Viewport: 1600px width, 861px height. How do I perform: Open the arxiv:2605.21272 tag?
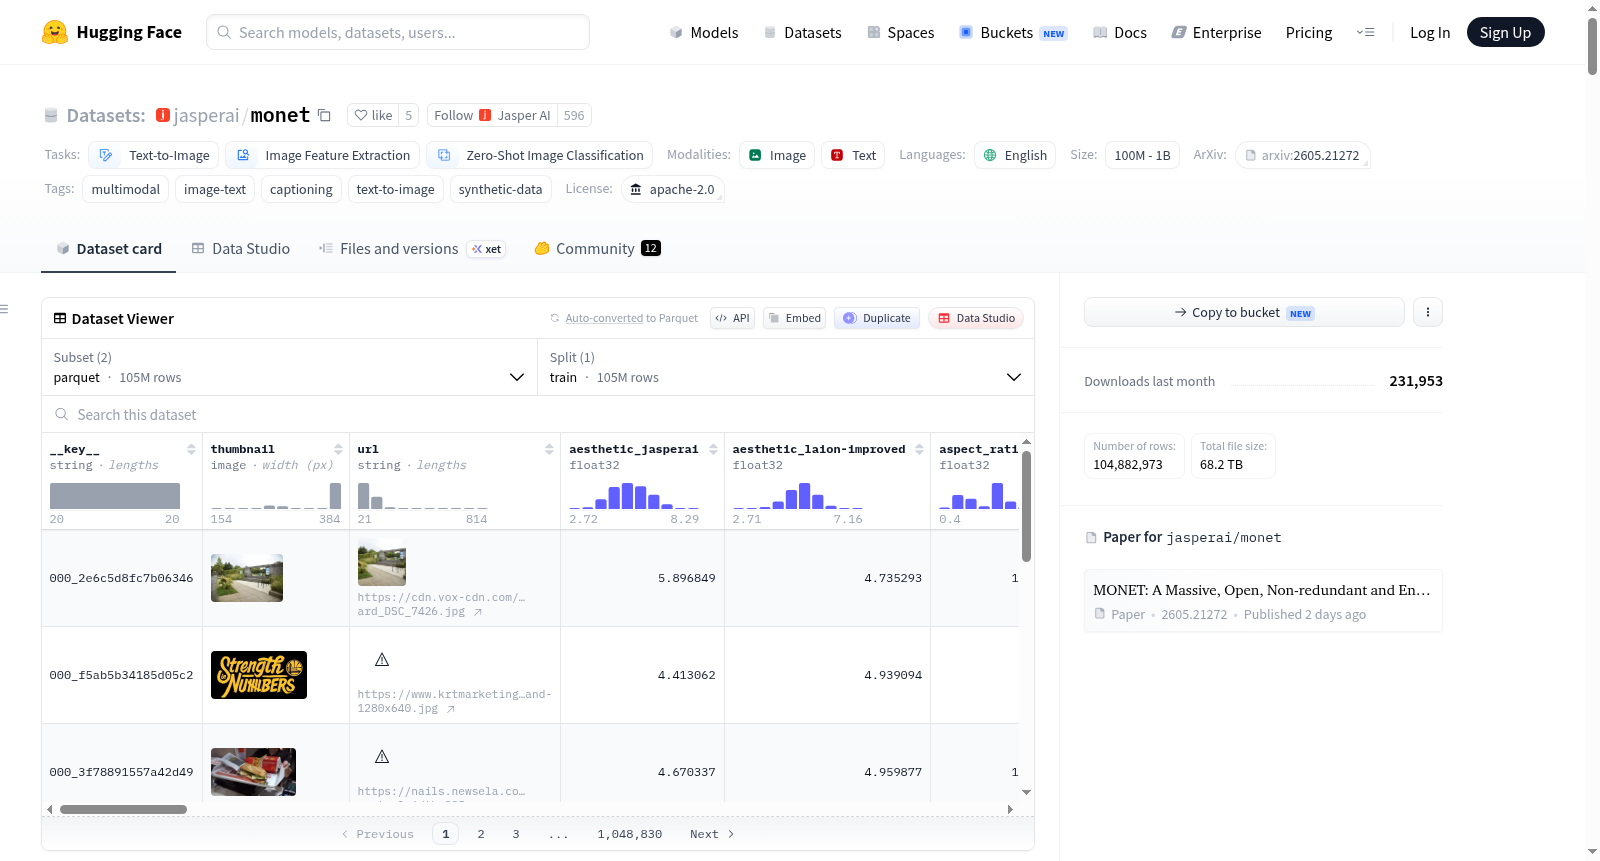(1302, 155)
